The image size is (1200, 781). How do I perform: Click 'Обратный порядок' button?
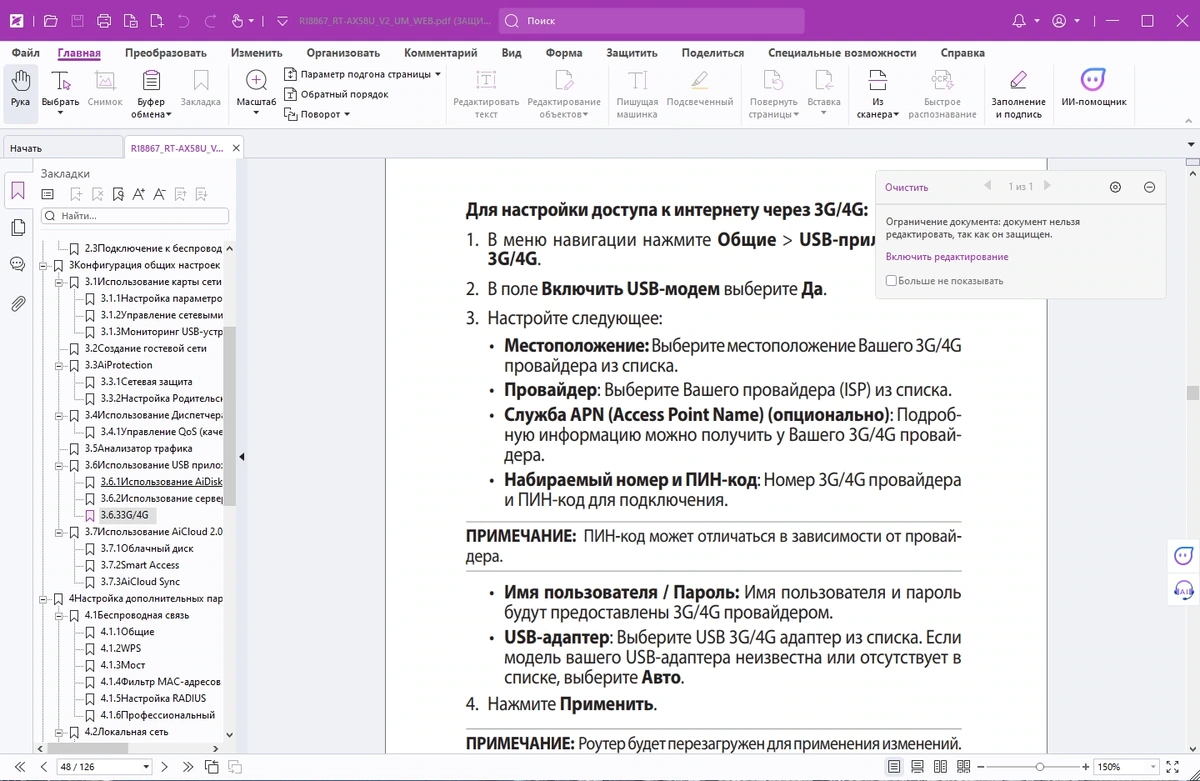(336, 94)
